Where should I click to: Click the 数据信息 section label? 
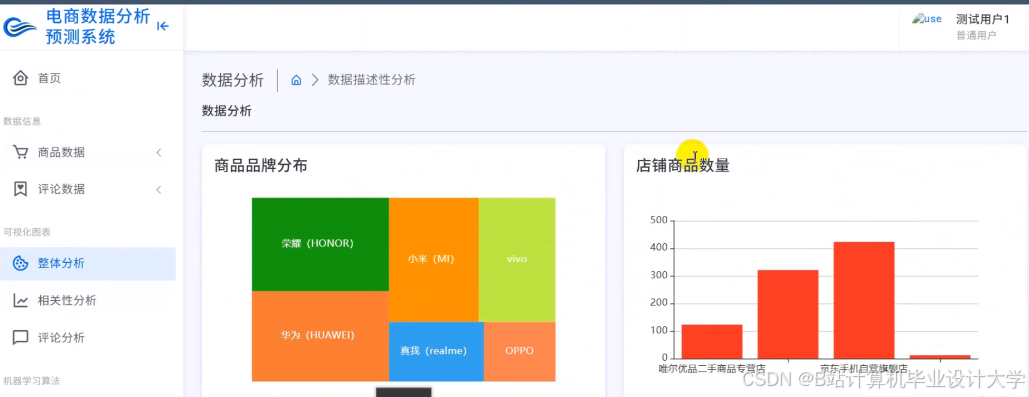pyautogui.click(x=22, y=121)
